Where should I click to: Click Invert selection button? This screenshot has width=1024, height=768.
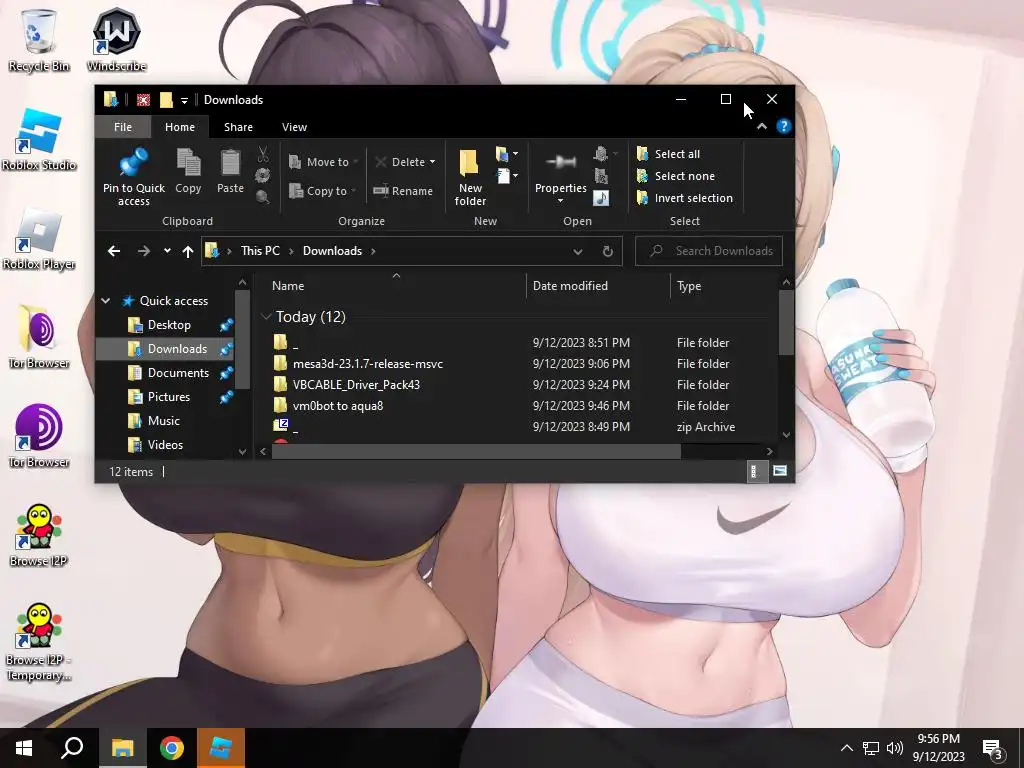tap(684, 198)
